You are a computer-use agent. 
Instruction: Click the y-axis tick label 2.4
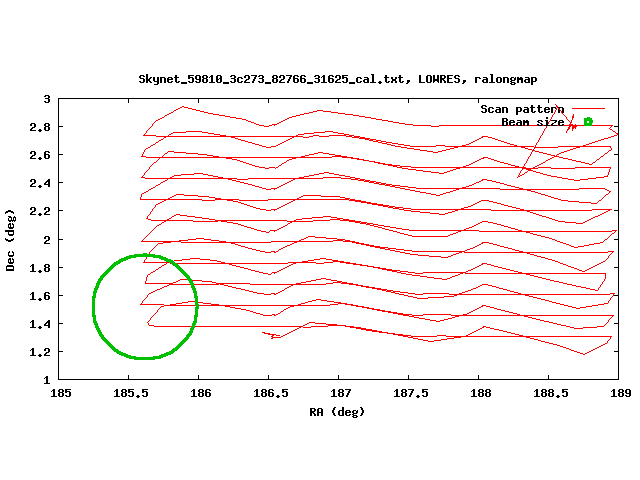pos(40,183)
